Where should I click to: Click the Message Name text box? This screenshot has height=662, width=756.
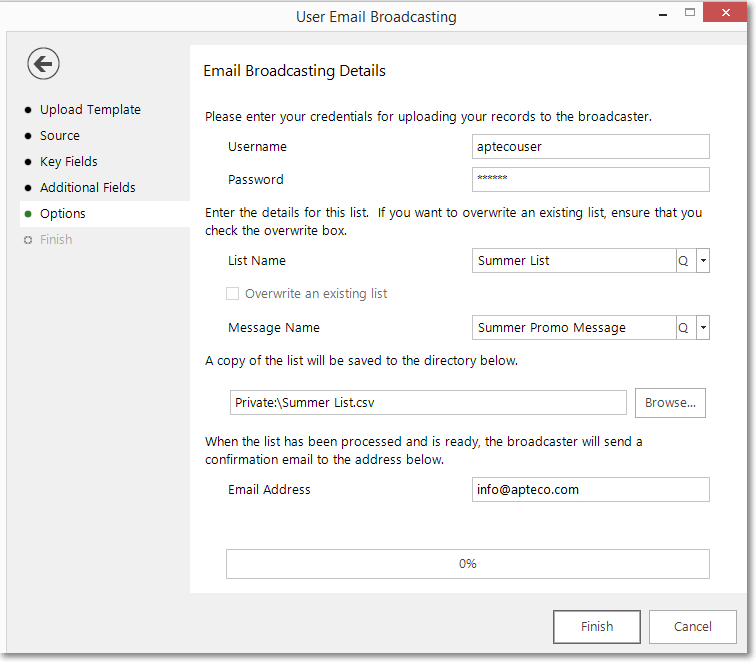click(574, 328)
